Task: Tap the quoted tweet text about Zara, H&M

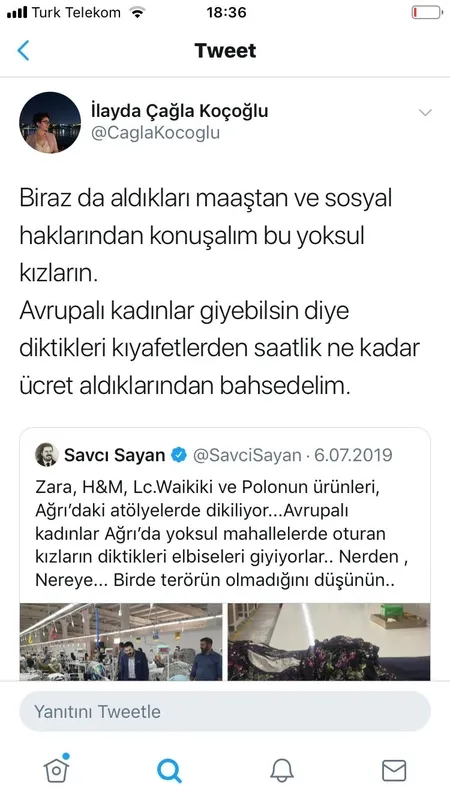Action: click(223, 534)
